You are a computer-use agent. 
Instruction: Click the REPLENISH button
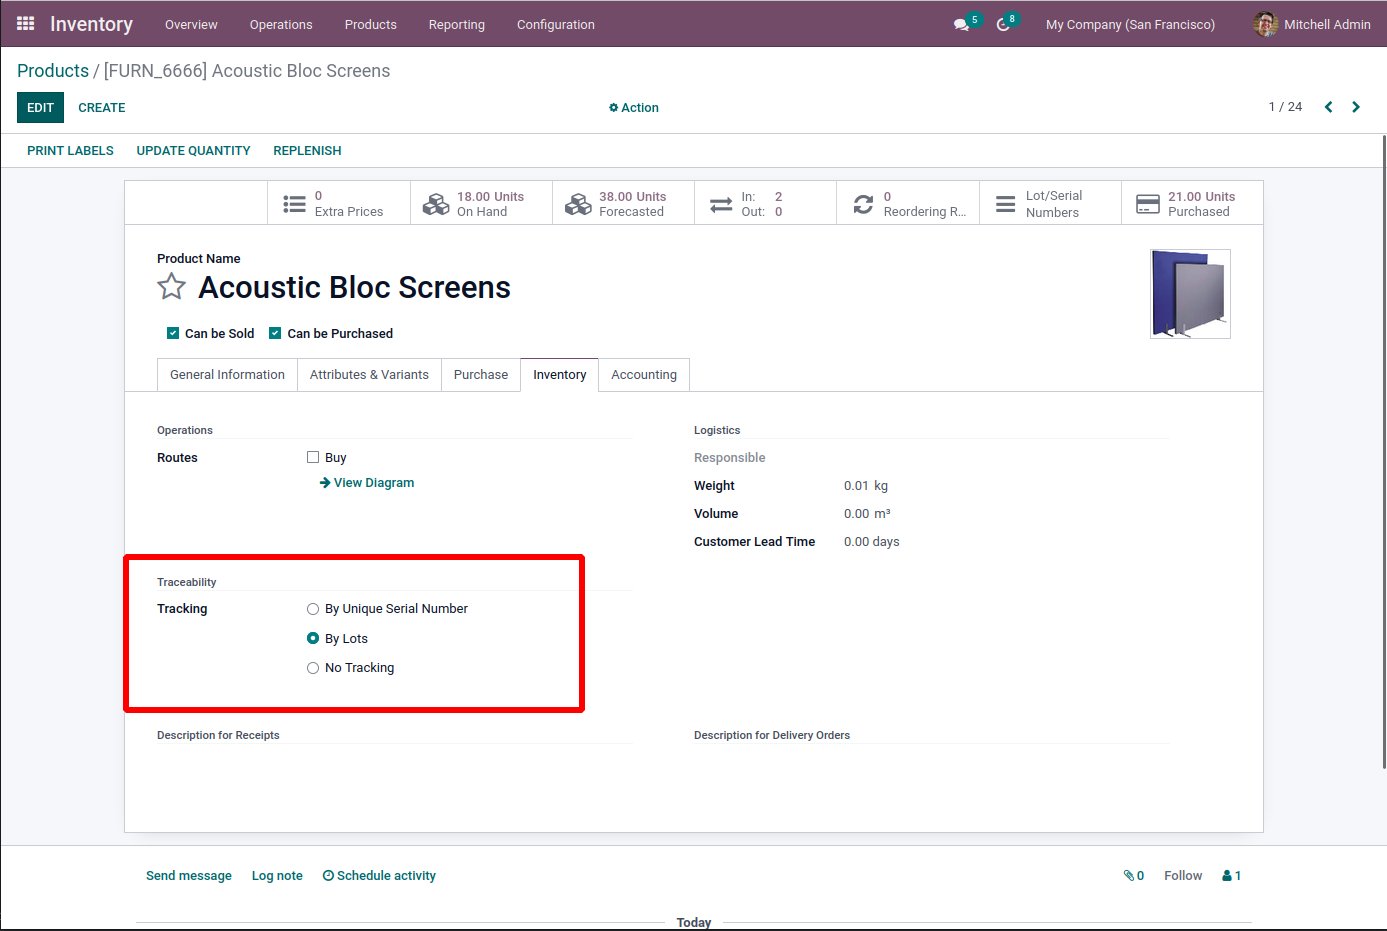[x=307, y=151]
